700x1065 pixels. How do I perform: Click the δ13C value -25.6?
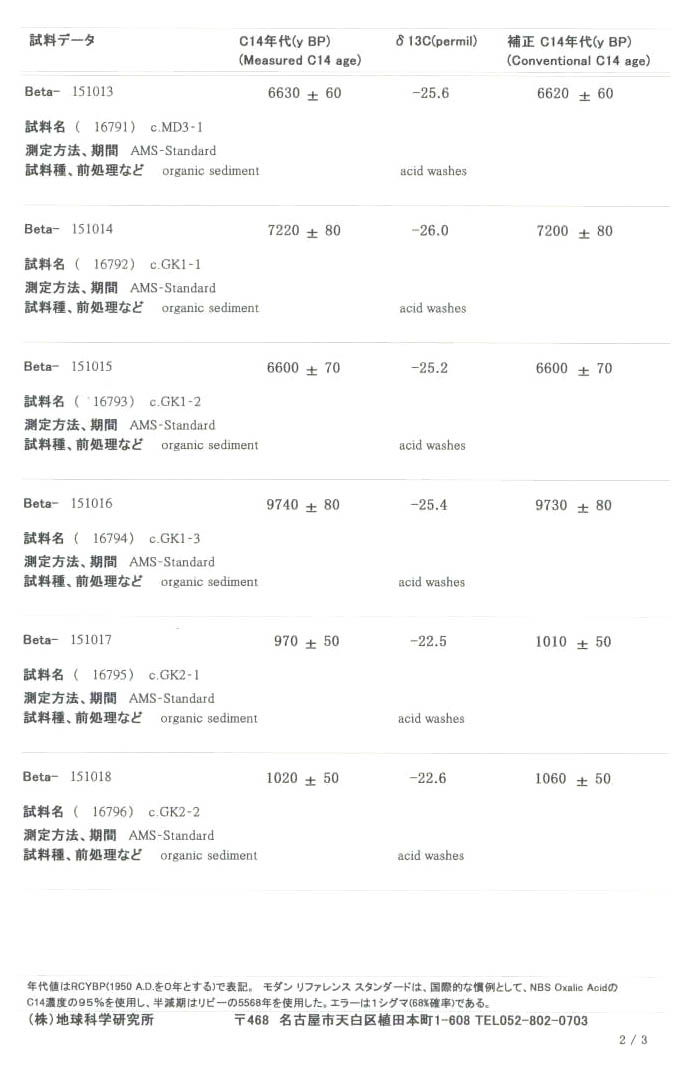pos(431,93)
